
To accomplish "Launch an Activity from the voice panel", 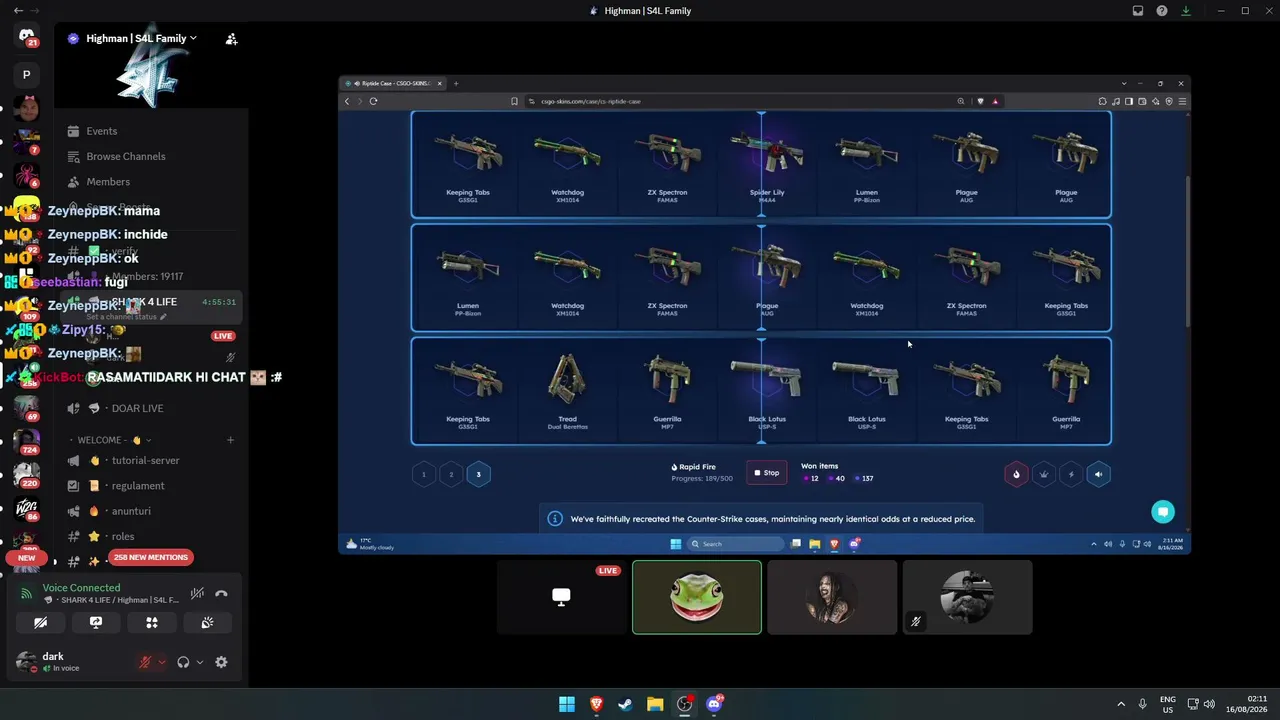I will [x=152, y=622].
